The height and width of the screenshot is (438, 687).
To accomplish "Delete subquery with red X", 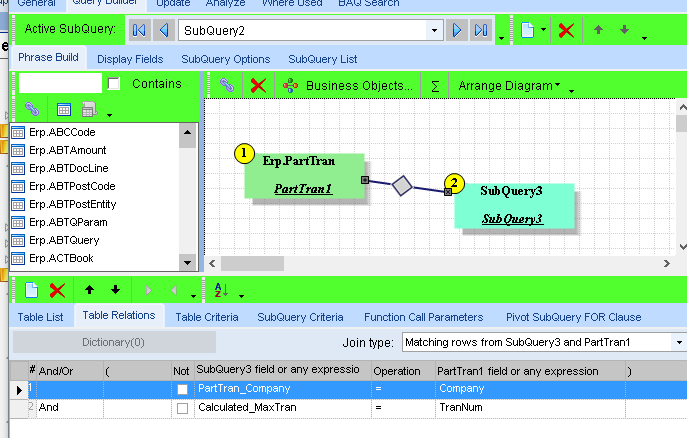I will click(566, 30).
